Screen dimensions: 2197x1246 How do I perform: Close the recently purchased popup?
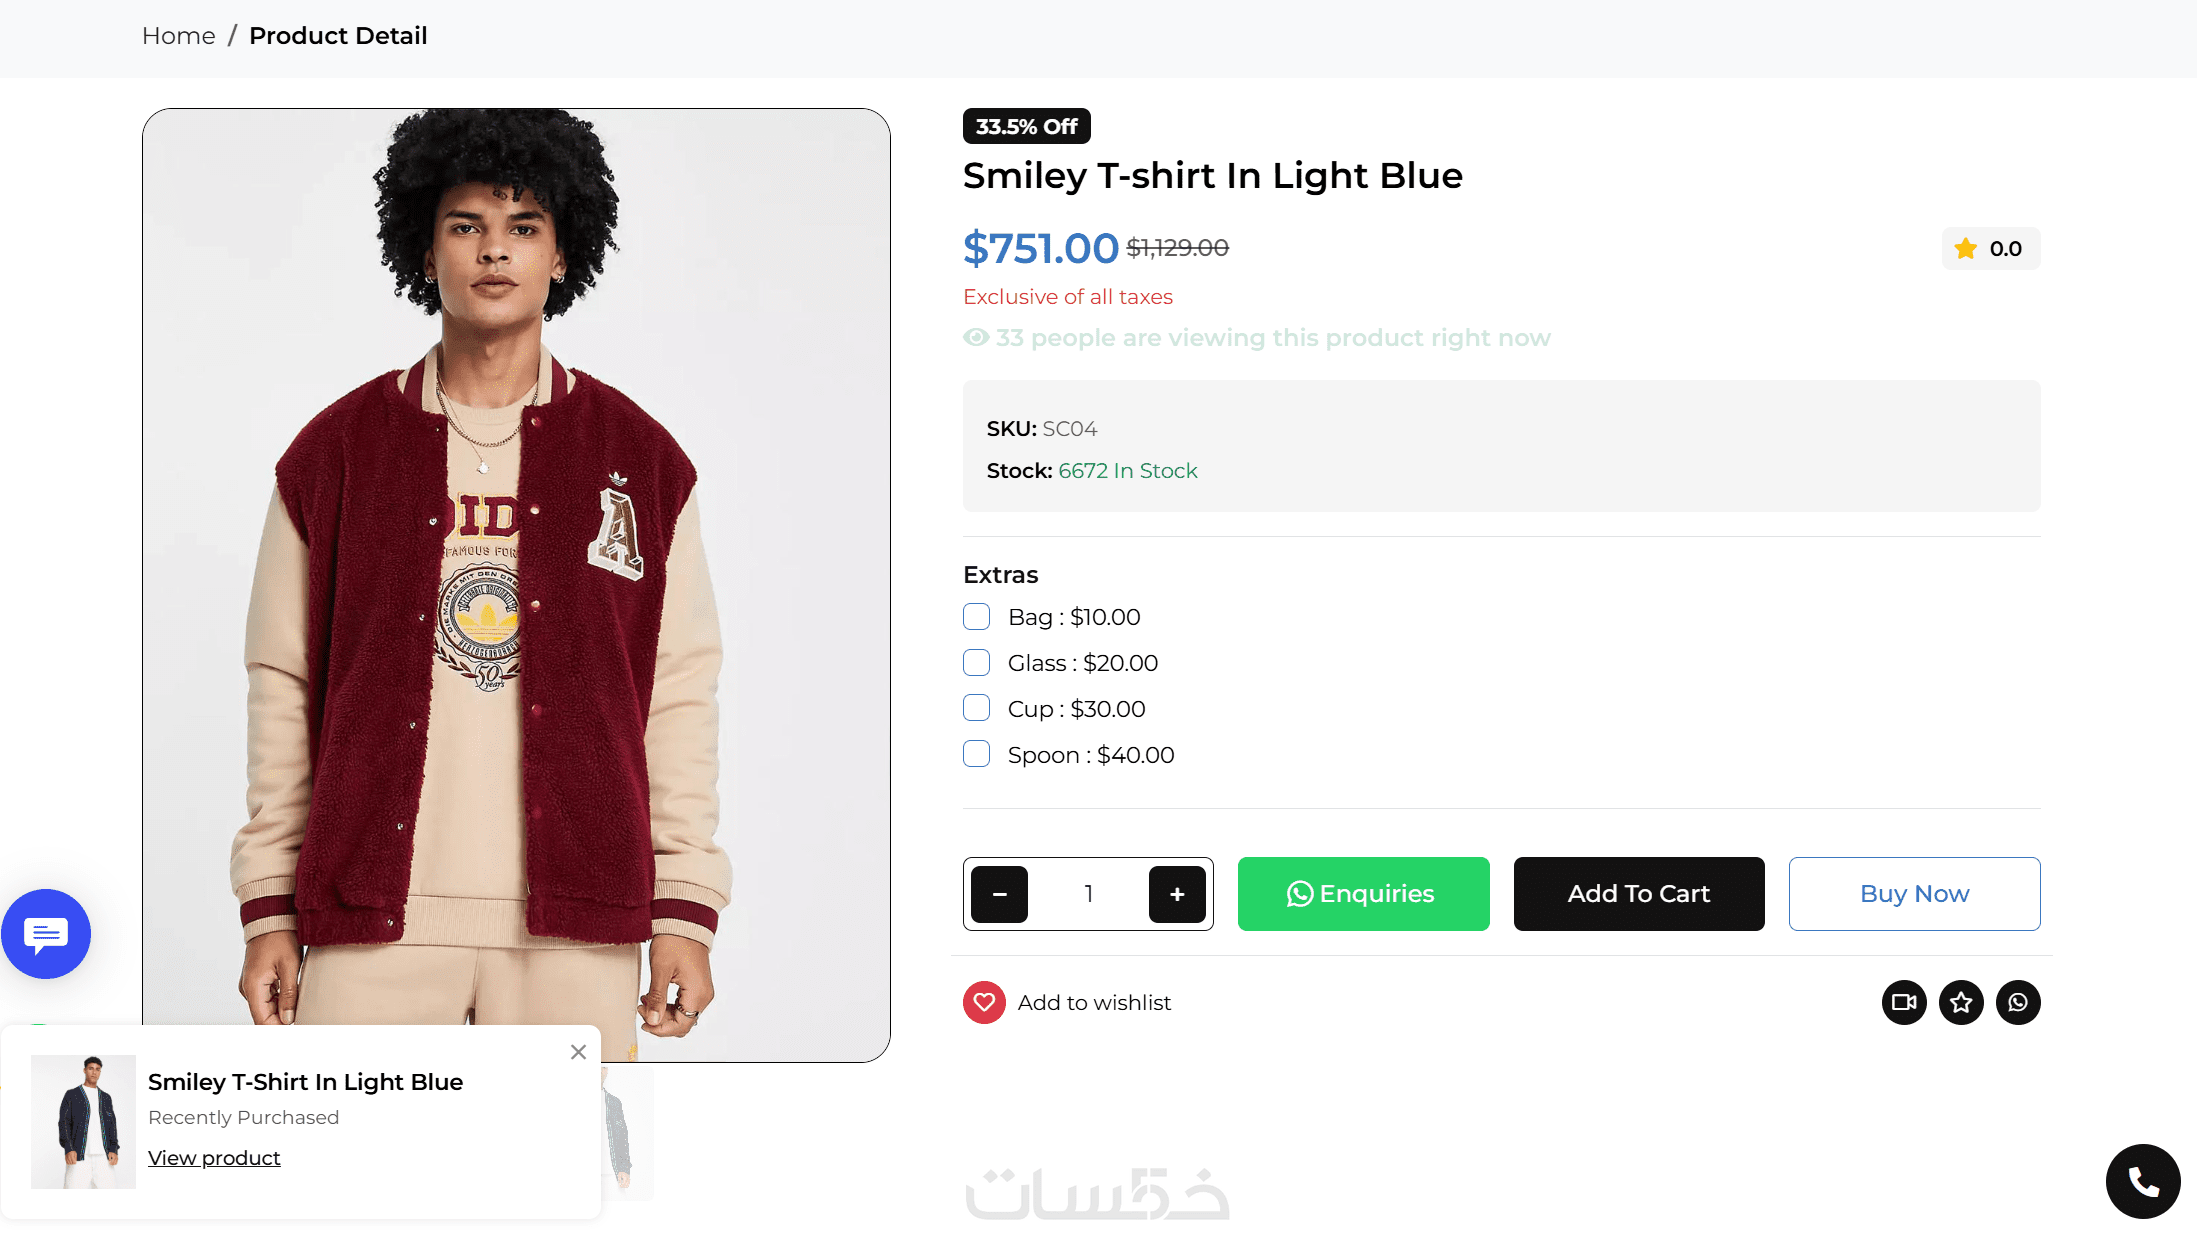click(x=578, y=1052)
